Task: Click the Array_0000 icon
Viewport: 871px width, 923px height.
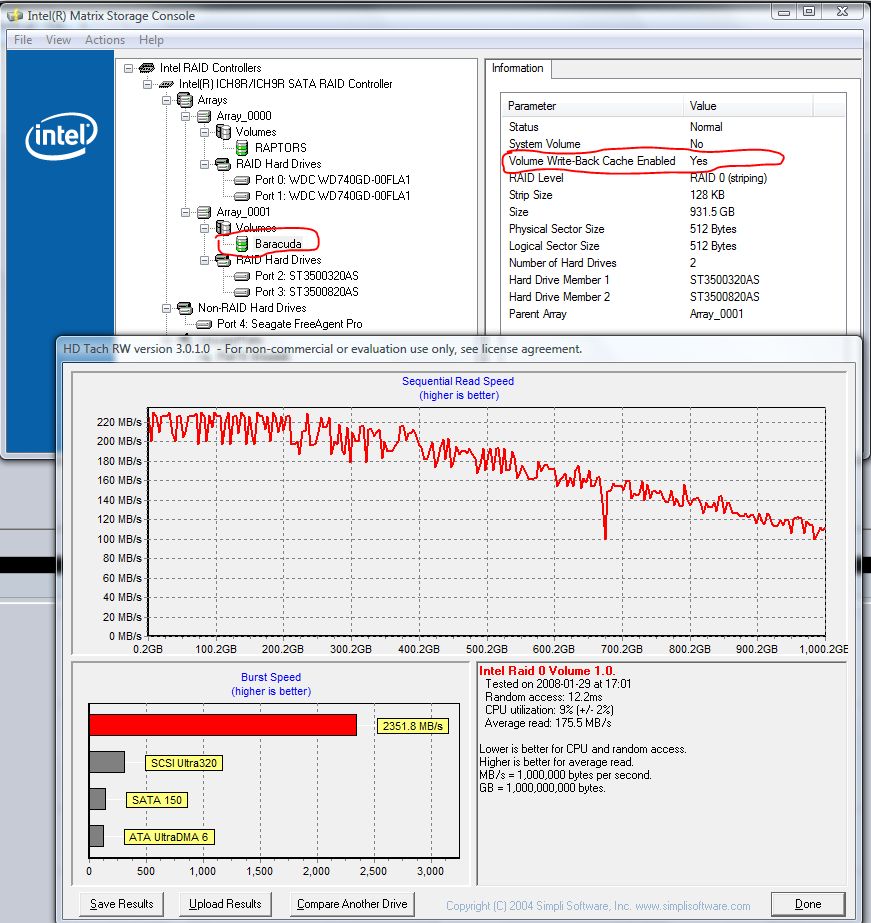Action: point(204,116)
